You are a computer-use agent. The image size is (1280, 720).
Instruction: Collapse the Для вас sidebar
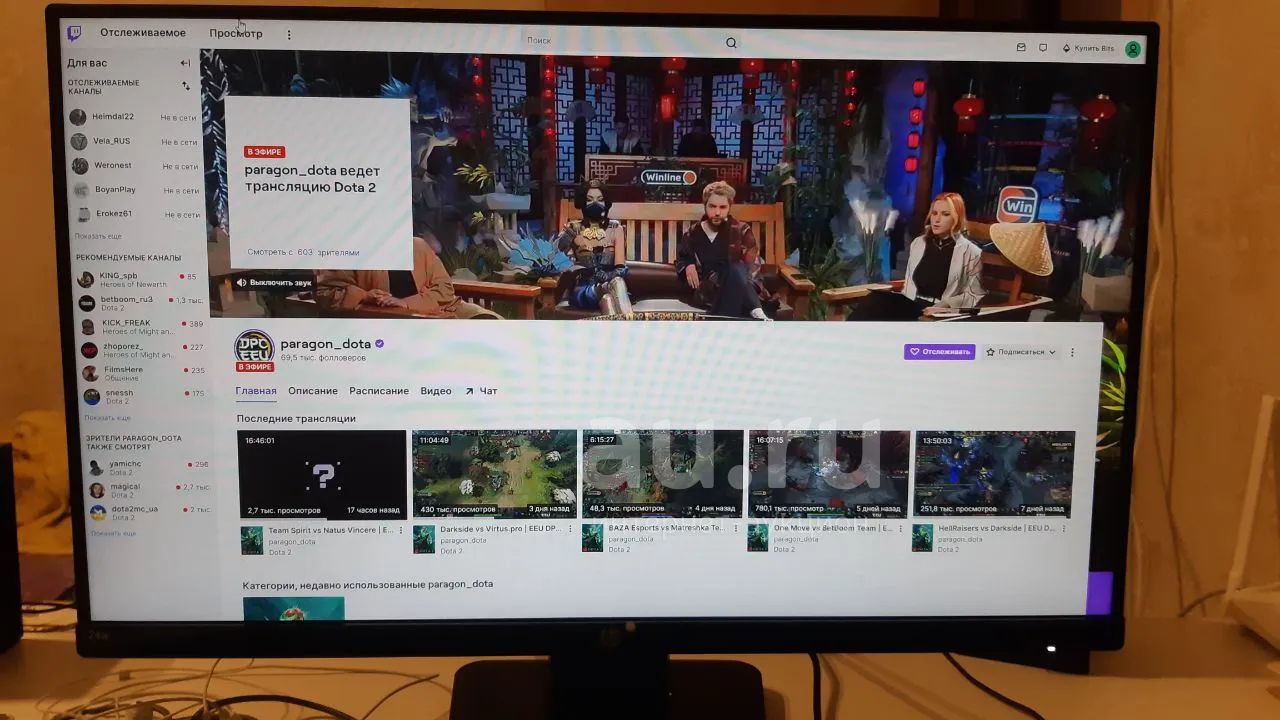coord(185,63)
